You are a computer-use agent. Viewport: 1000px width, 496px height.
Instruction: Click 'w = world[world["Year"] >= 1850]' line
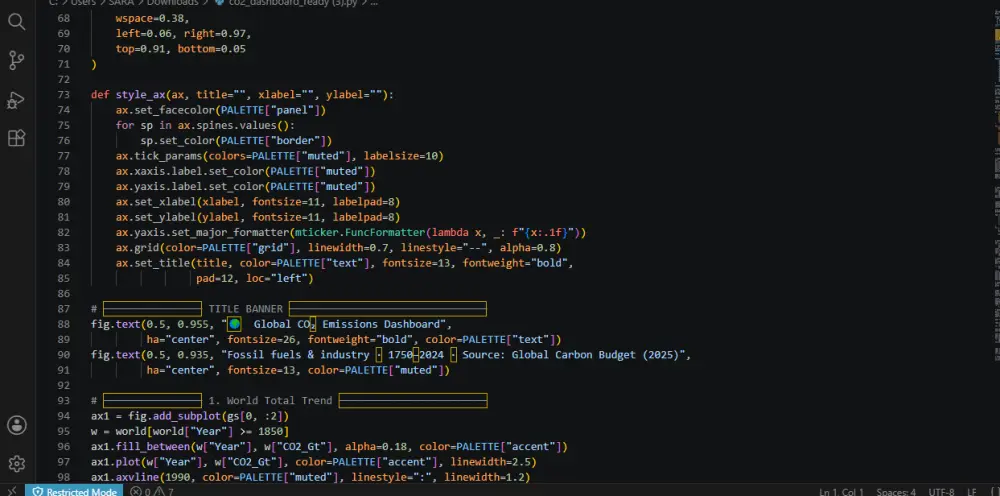189,431
